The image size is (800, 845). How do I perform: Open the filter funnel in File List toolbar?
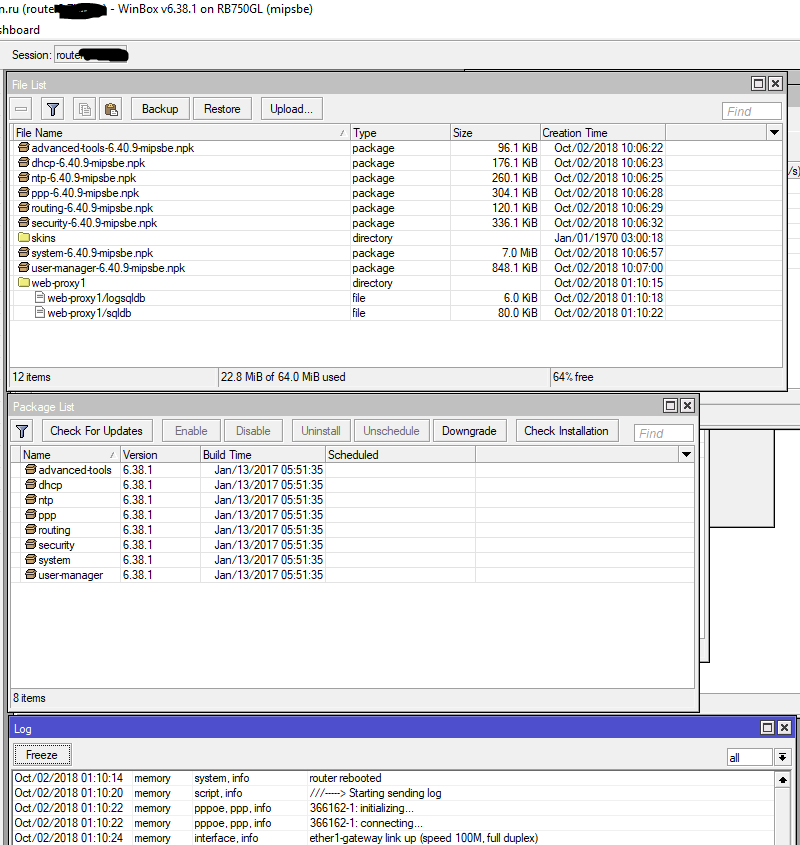(53, 109)
